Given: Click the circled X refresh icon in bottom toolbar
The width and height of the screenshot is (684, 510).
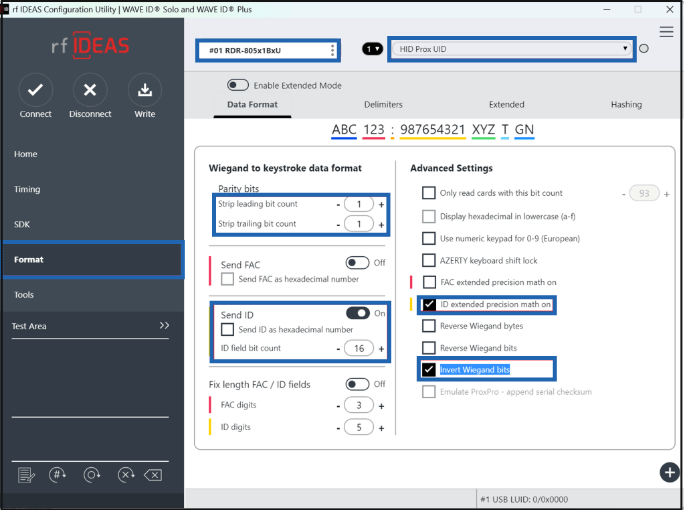Looking at the screenshot, I should (126, 474).
